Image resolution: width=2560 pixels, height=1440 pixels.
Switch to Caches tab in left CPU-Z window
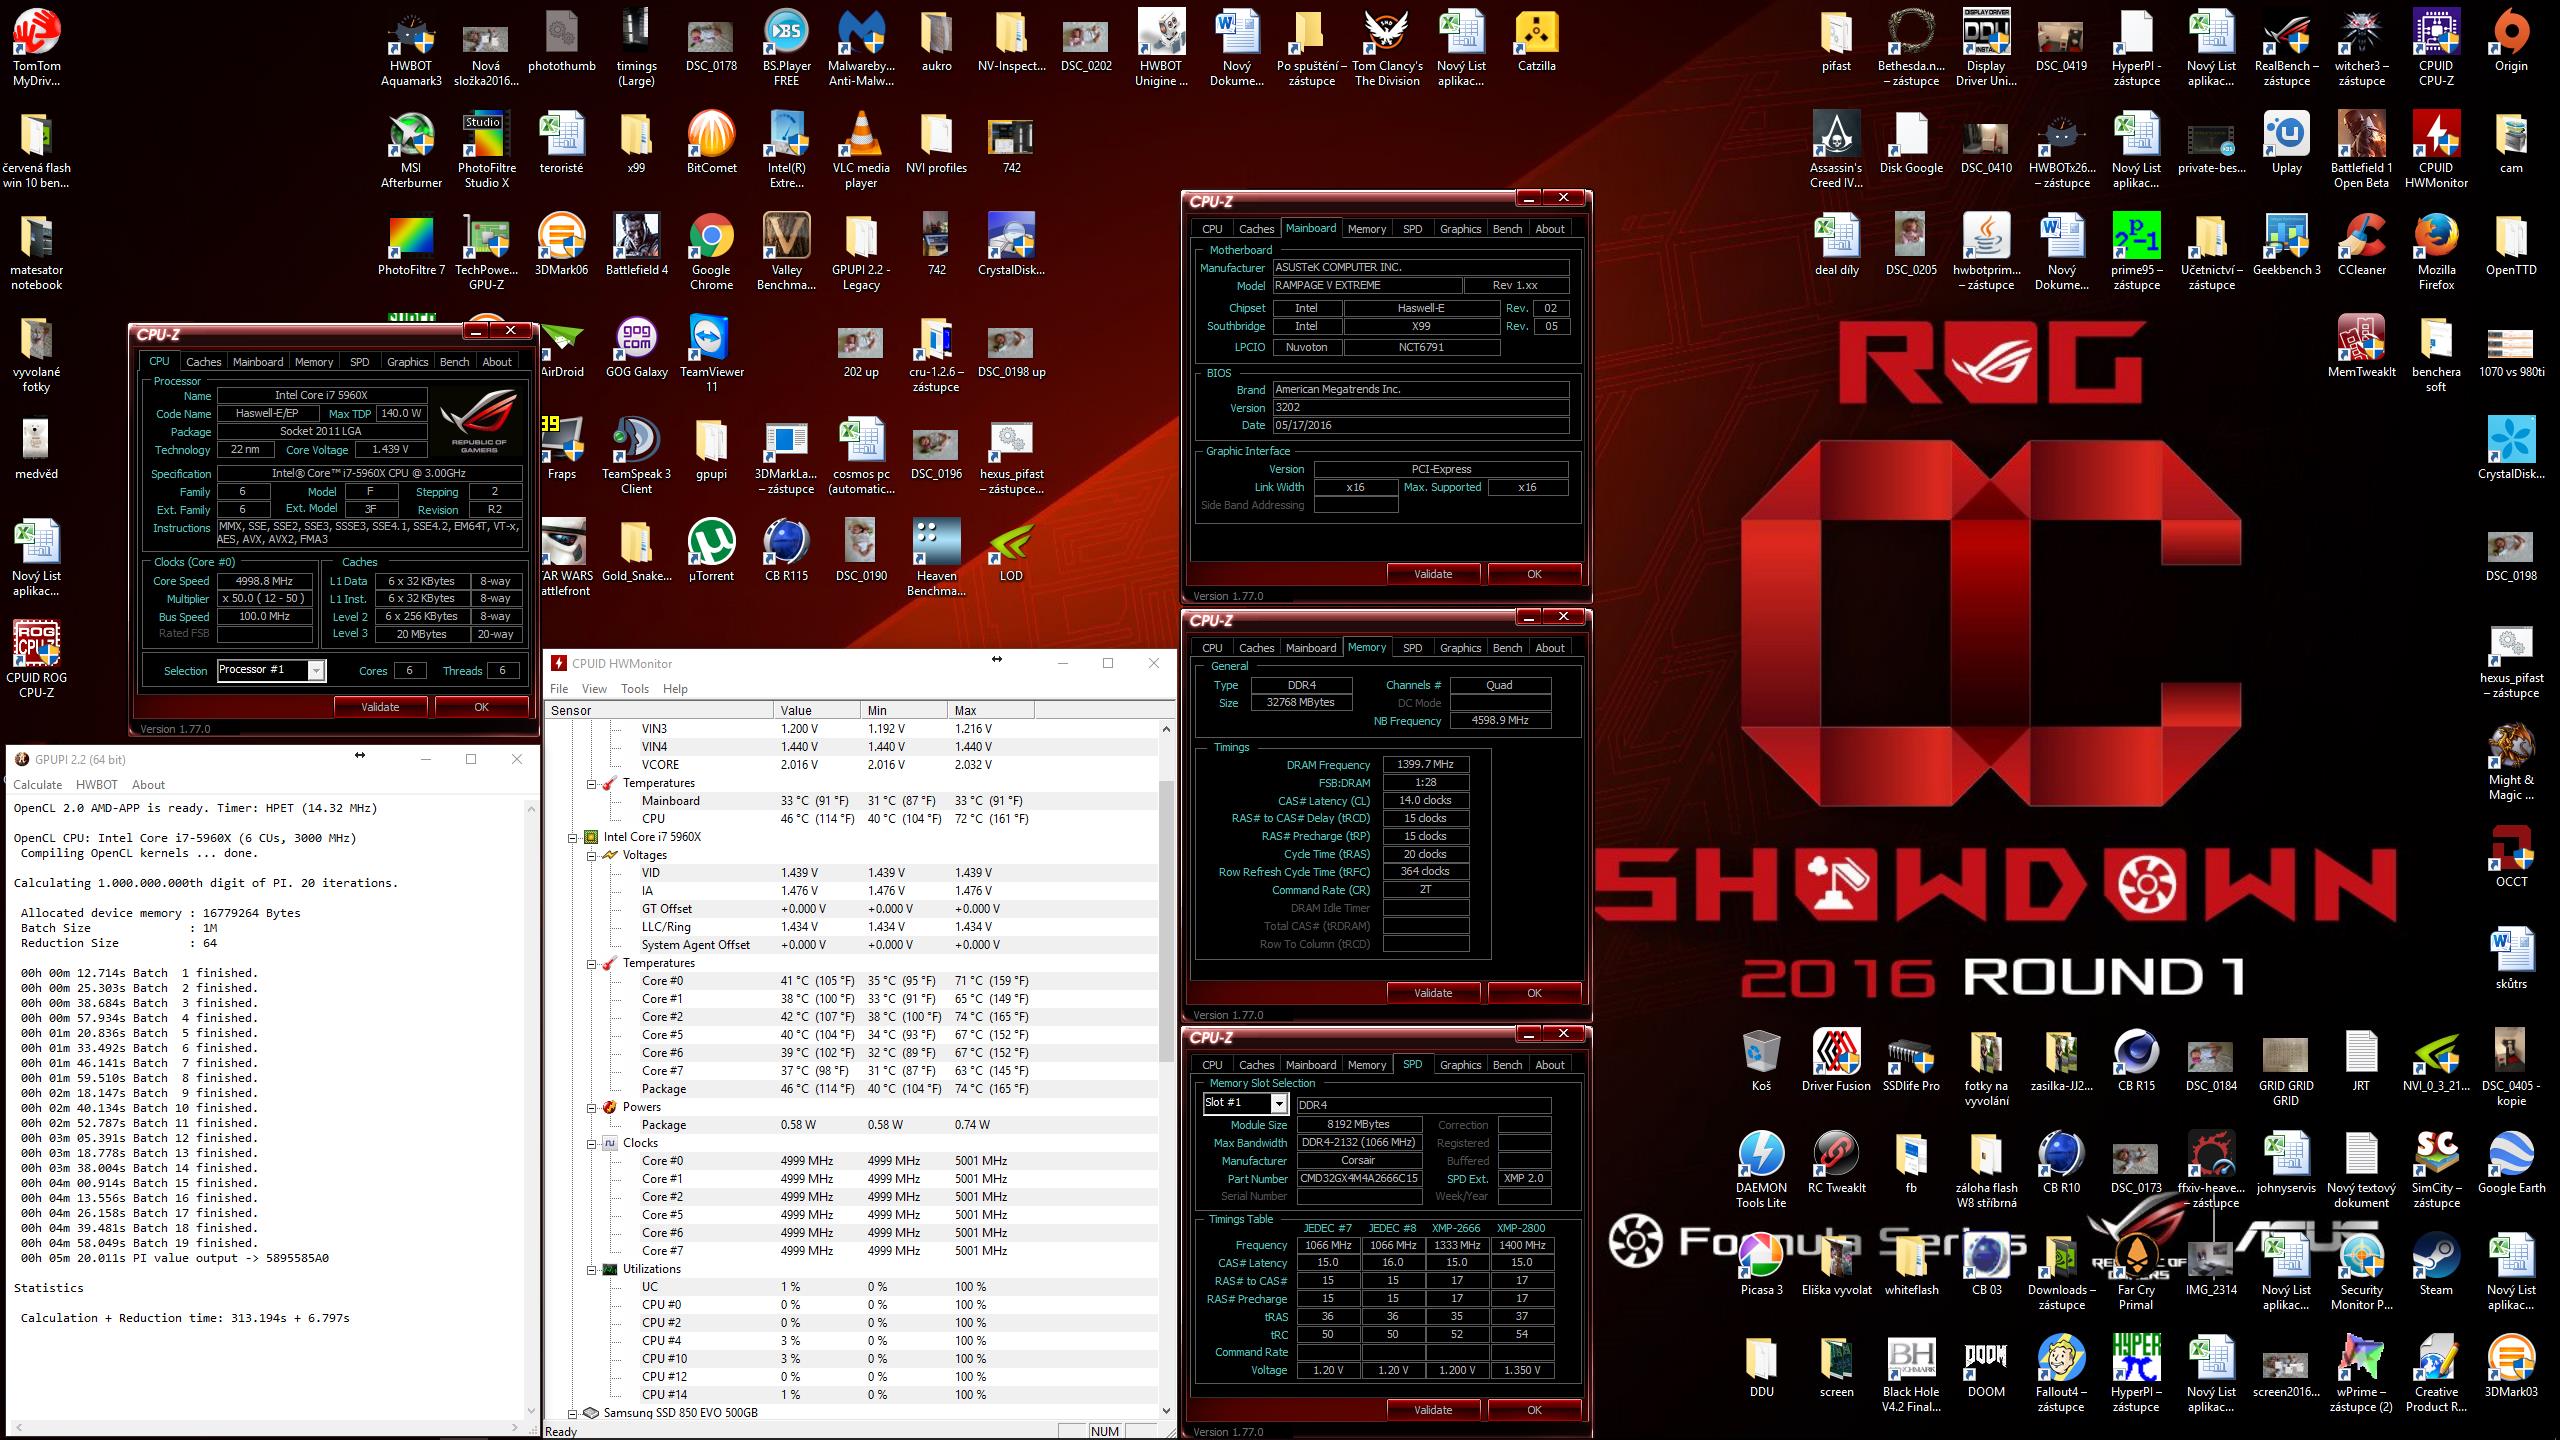click(x=203, y=362)
